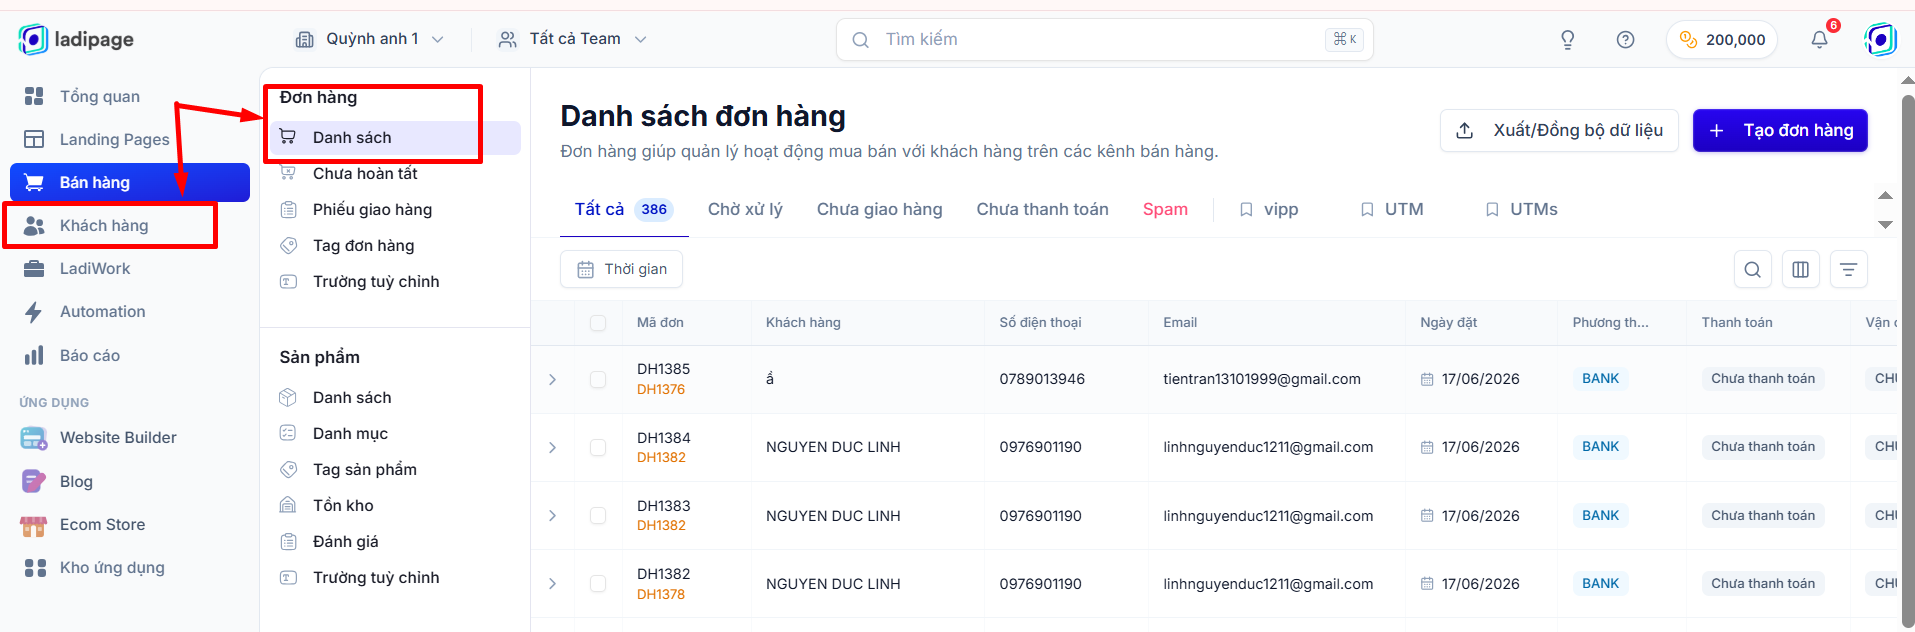Click the Bán hàng cart icon

[x=34, y=182]
